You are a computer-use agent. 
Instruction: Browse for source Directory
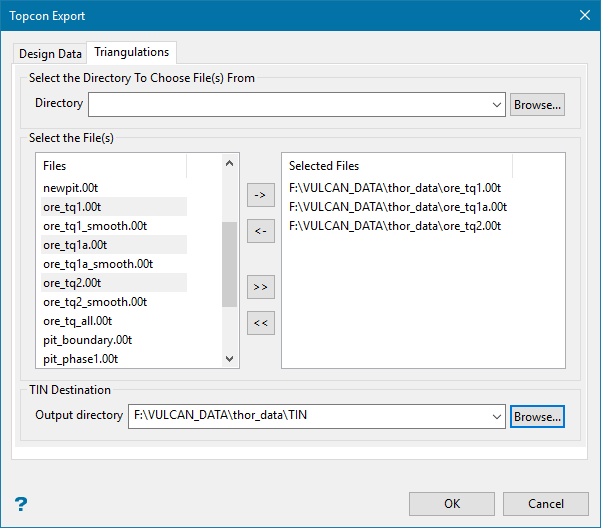537,104
